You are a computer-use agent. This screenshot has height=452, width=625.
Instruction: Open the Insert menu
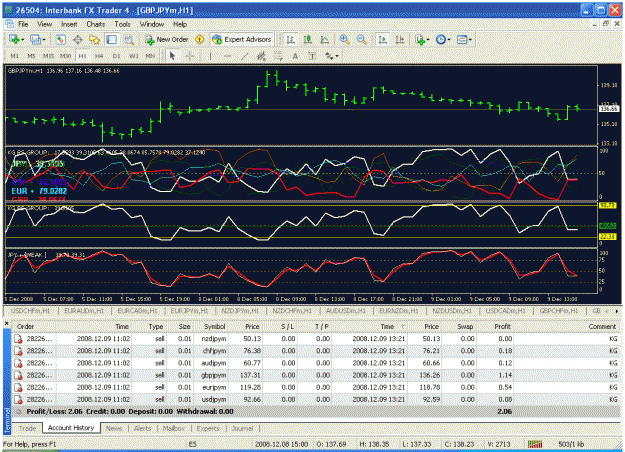(x=69, y=24)
